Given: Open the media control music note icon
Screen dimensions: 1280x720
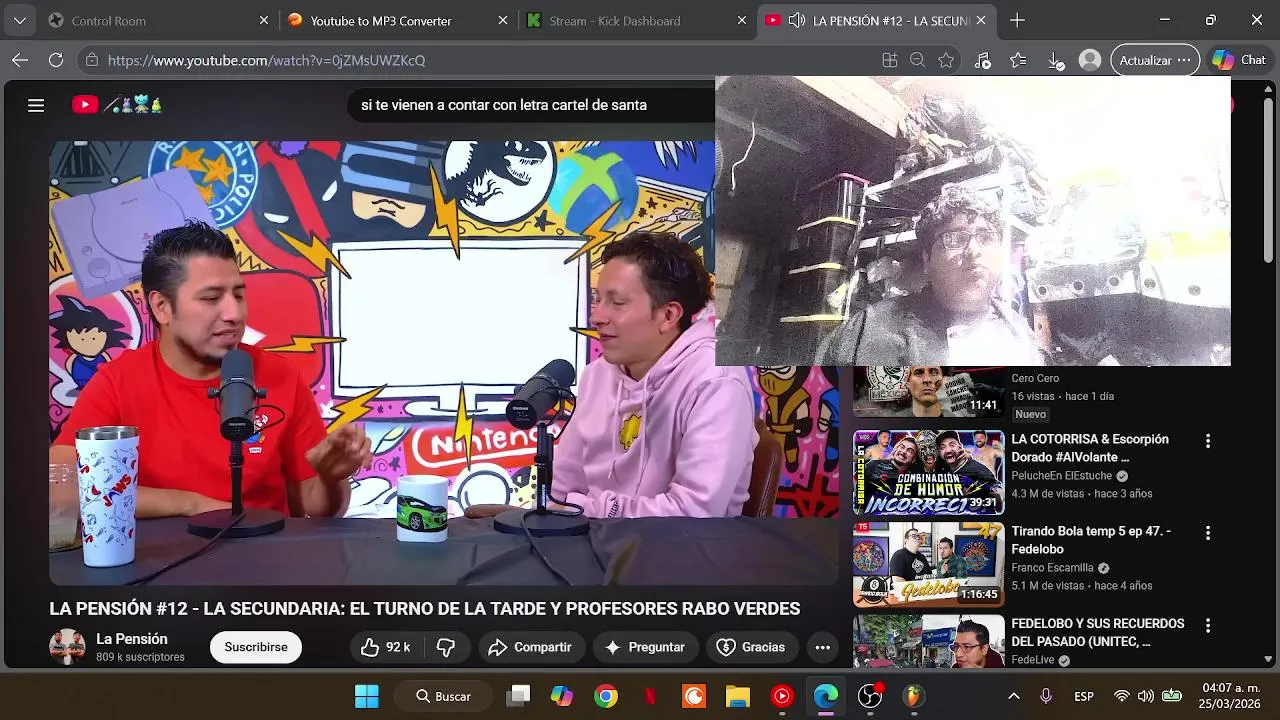Looking at the screenshot, I should 983,60.
